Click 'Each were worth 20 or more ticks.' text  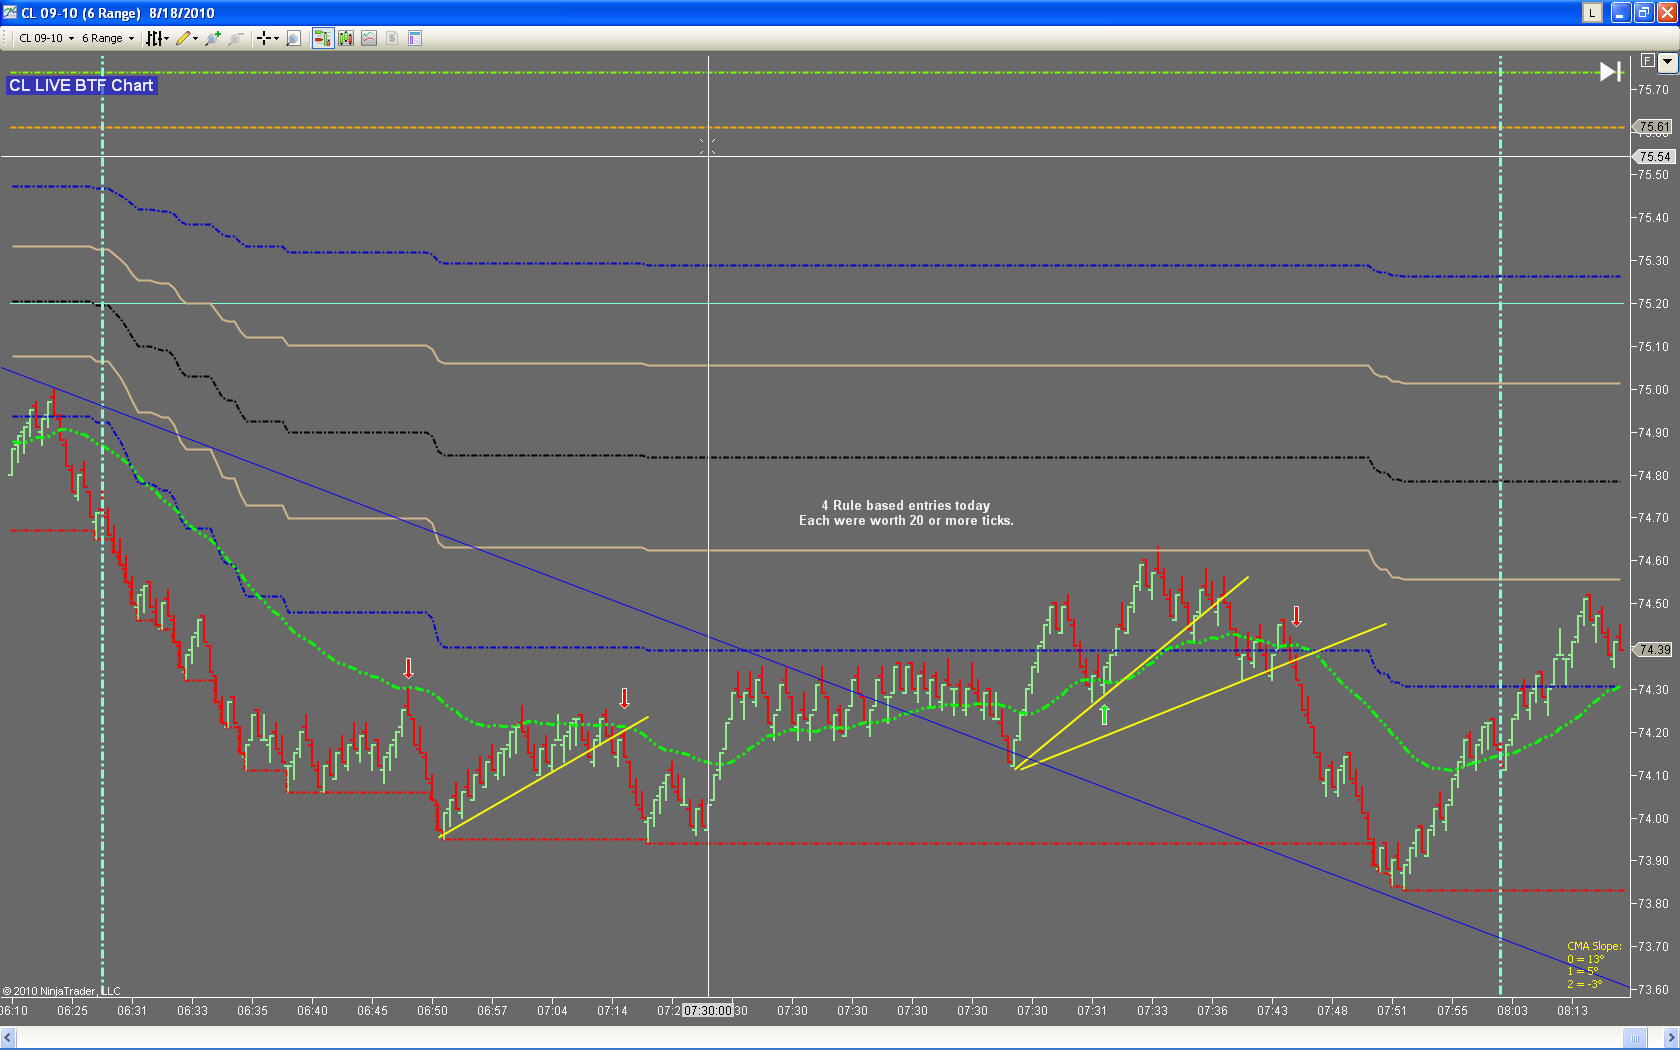906,521
